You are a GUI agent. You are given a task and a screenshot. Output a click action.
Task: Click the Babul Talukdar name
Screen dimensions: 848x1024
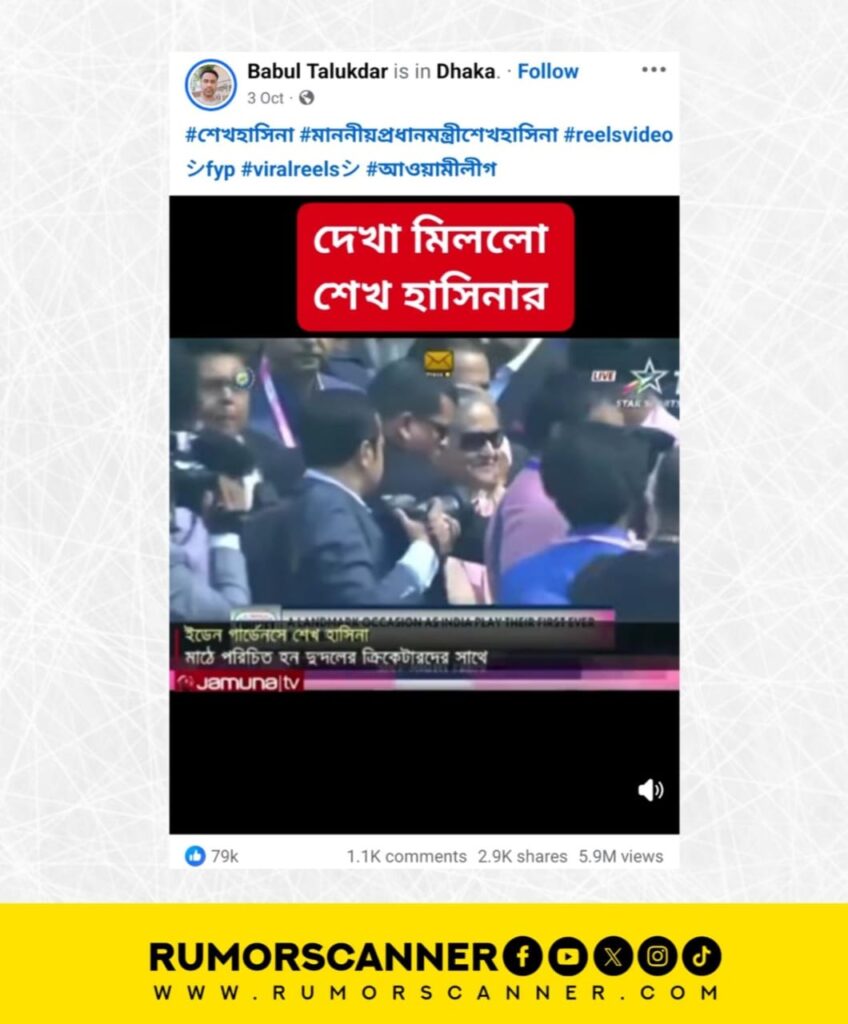(318, 71)
